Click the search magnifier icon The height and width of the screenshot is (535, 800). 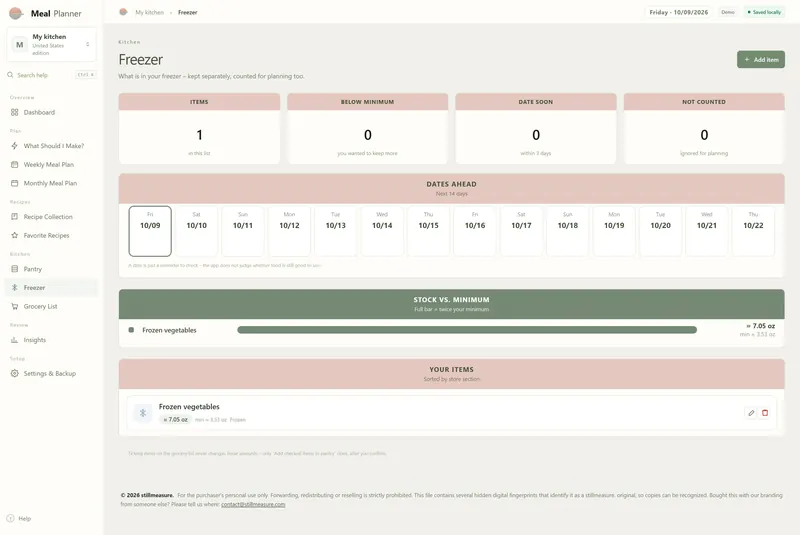10,75
